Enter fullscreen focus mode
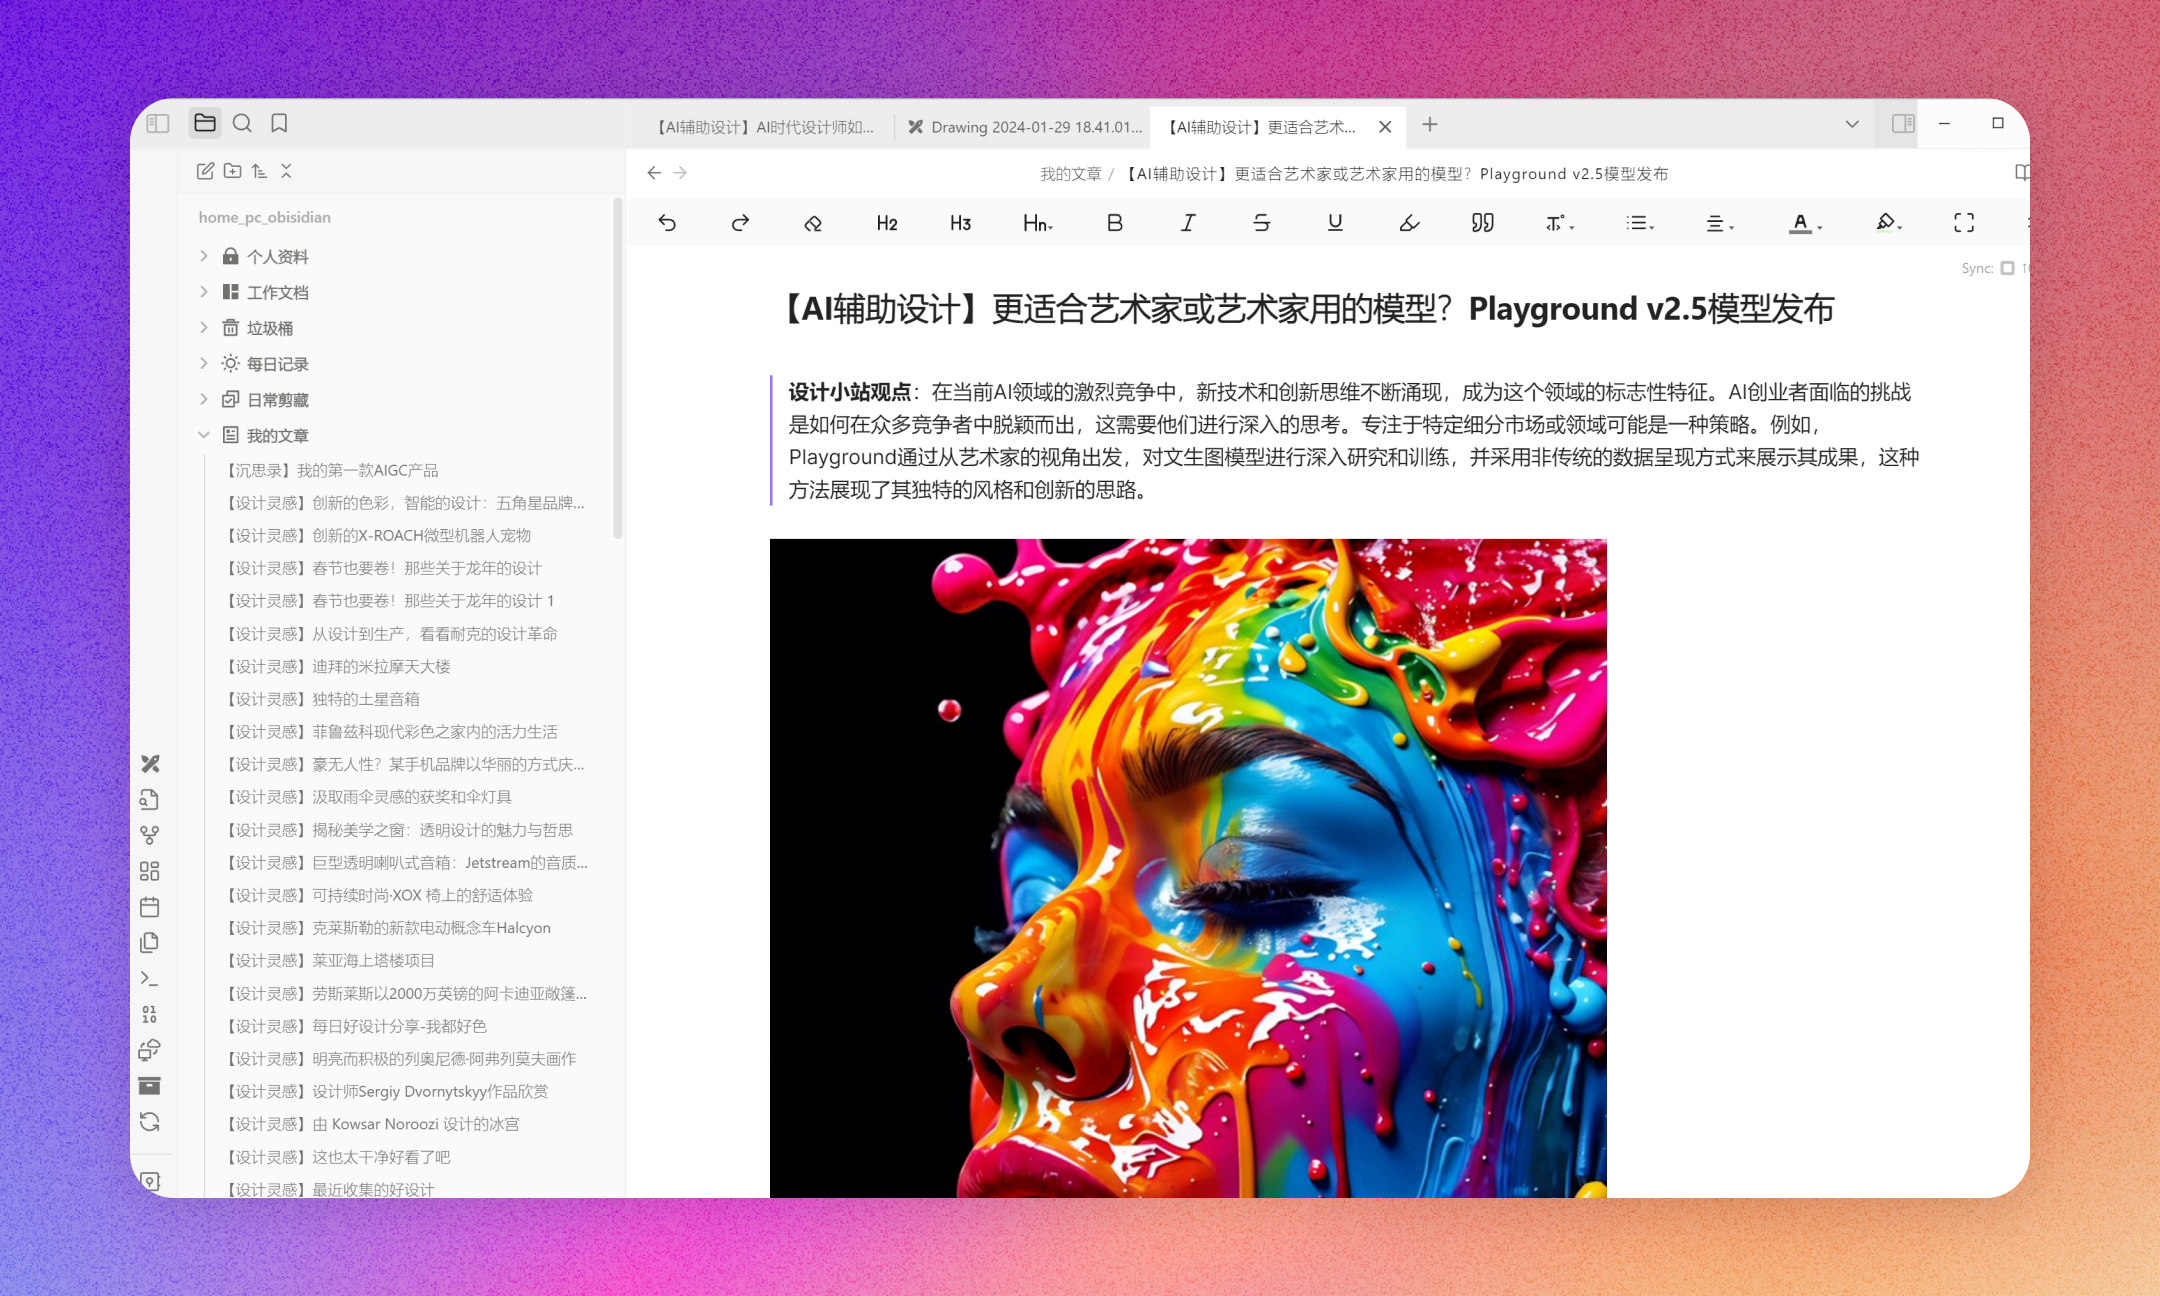The height and width of the screenshot is (1296, 2160). click(1964, 223)
